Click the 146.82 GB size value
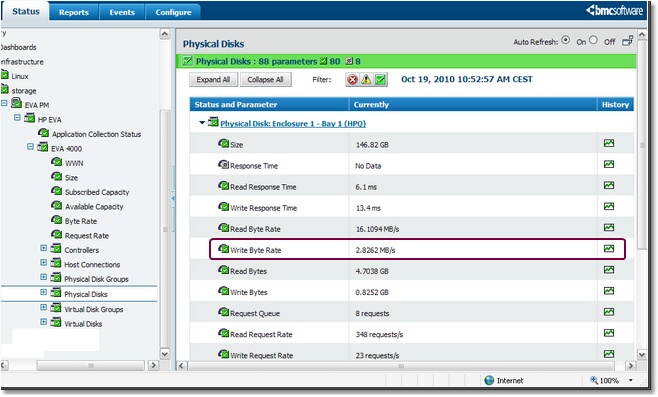The width and height of the screenshot is (658, 397). pyautogui.click(x=372, y=145)
